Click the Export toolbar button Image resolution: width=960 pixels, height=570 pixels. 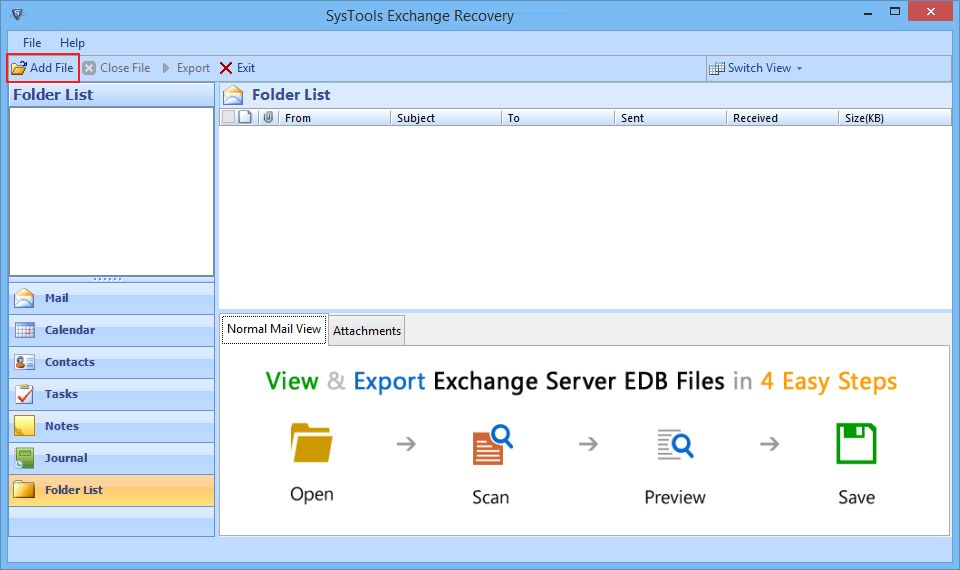point(186,68)
